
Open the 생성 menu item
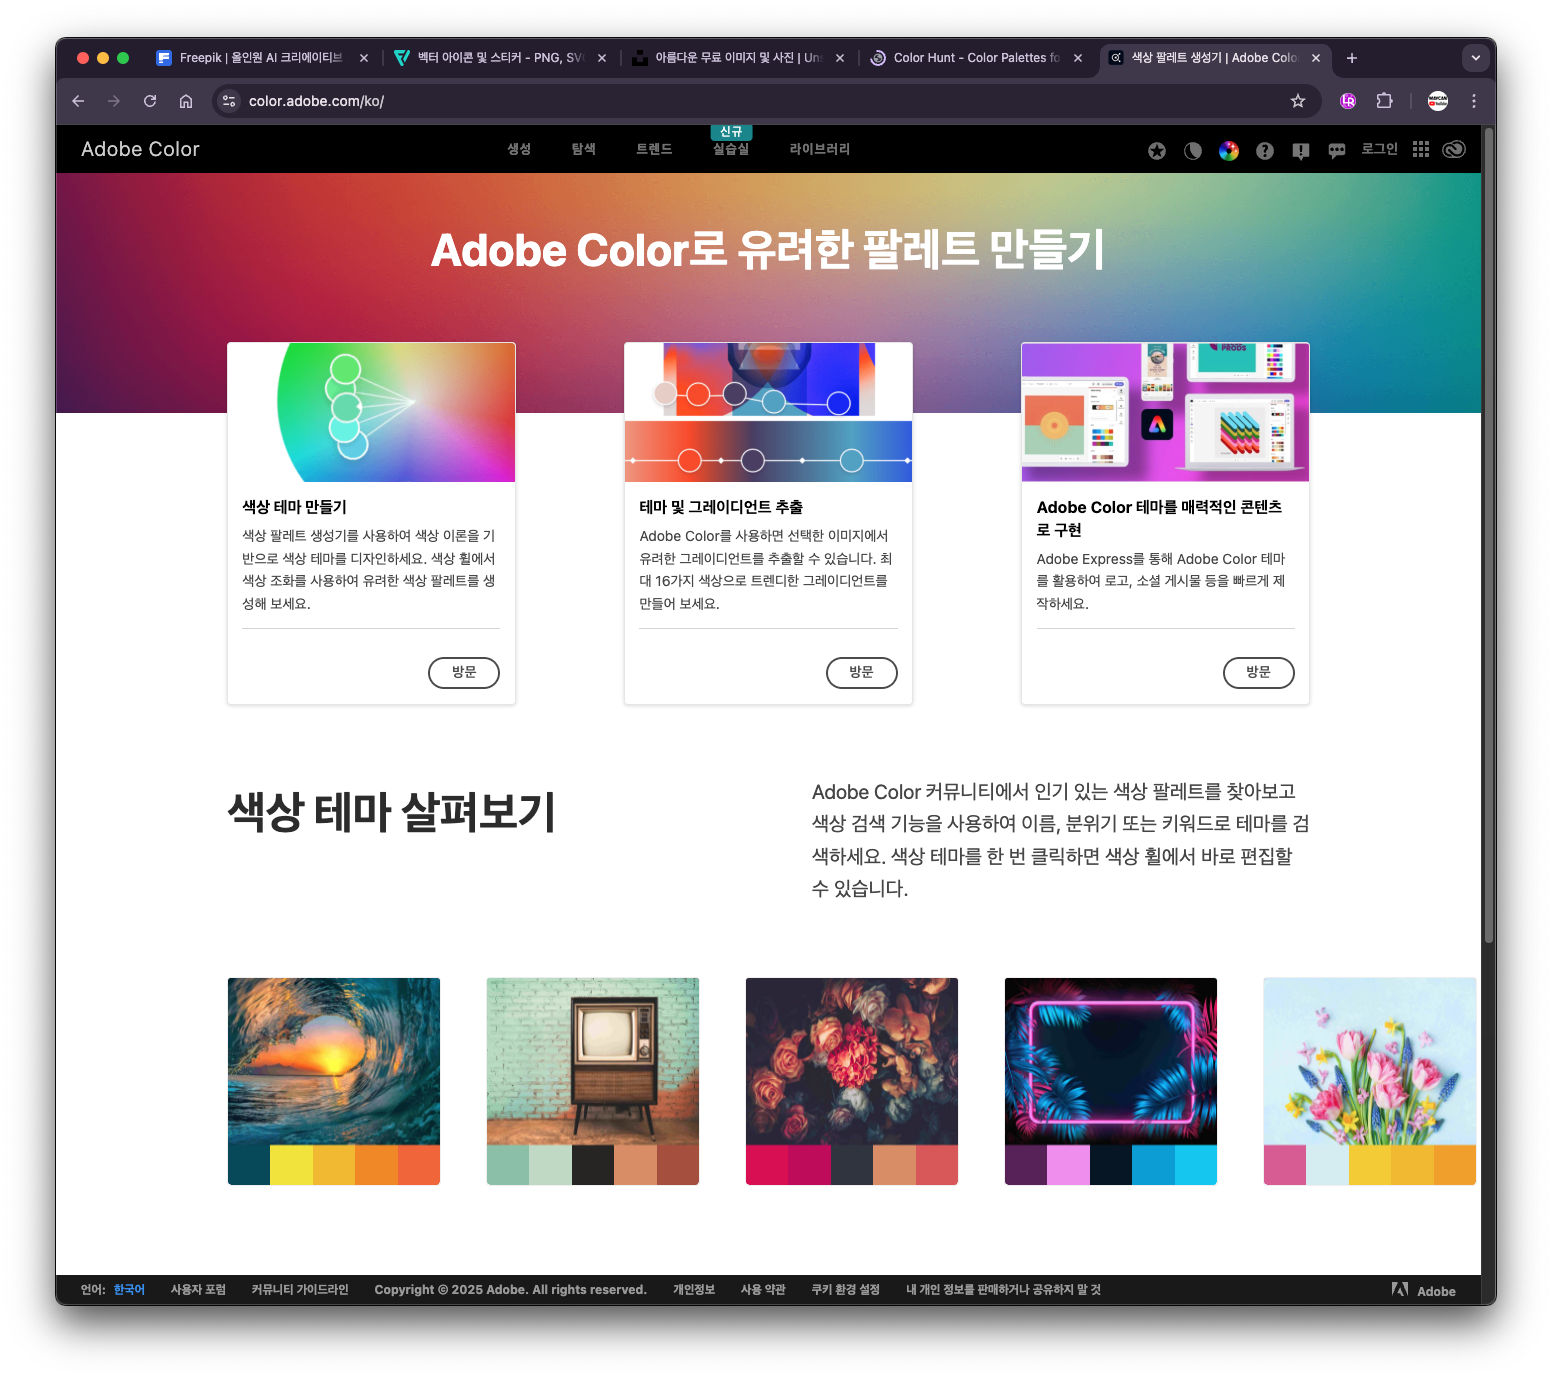[x=519, y=149]
